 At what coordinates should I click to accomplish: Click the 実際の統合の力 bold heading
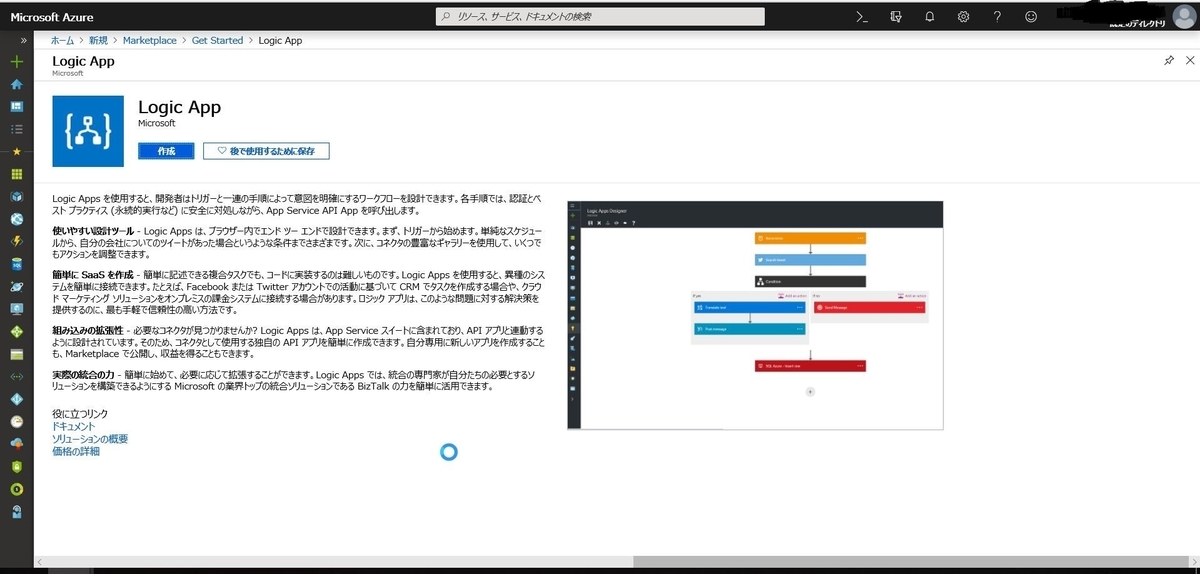coord(83,374)
